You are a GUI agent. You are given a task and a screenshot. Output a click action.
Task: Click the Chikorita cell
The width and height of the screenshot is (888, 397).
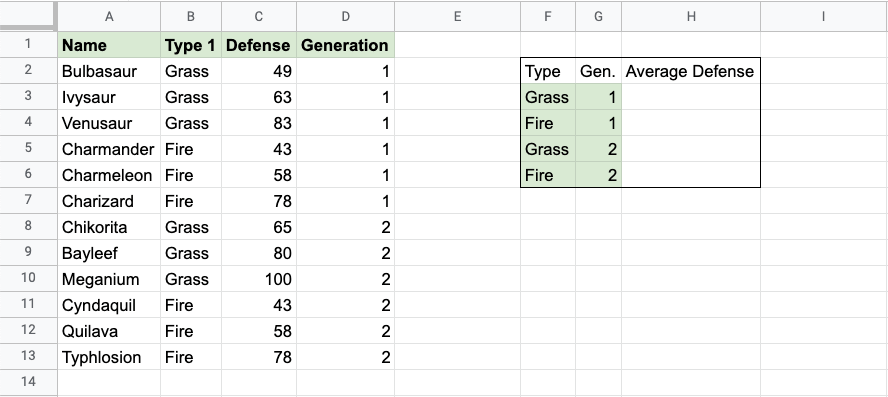tap(109, 227)
